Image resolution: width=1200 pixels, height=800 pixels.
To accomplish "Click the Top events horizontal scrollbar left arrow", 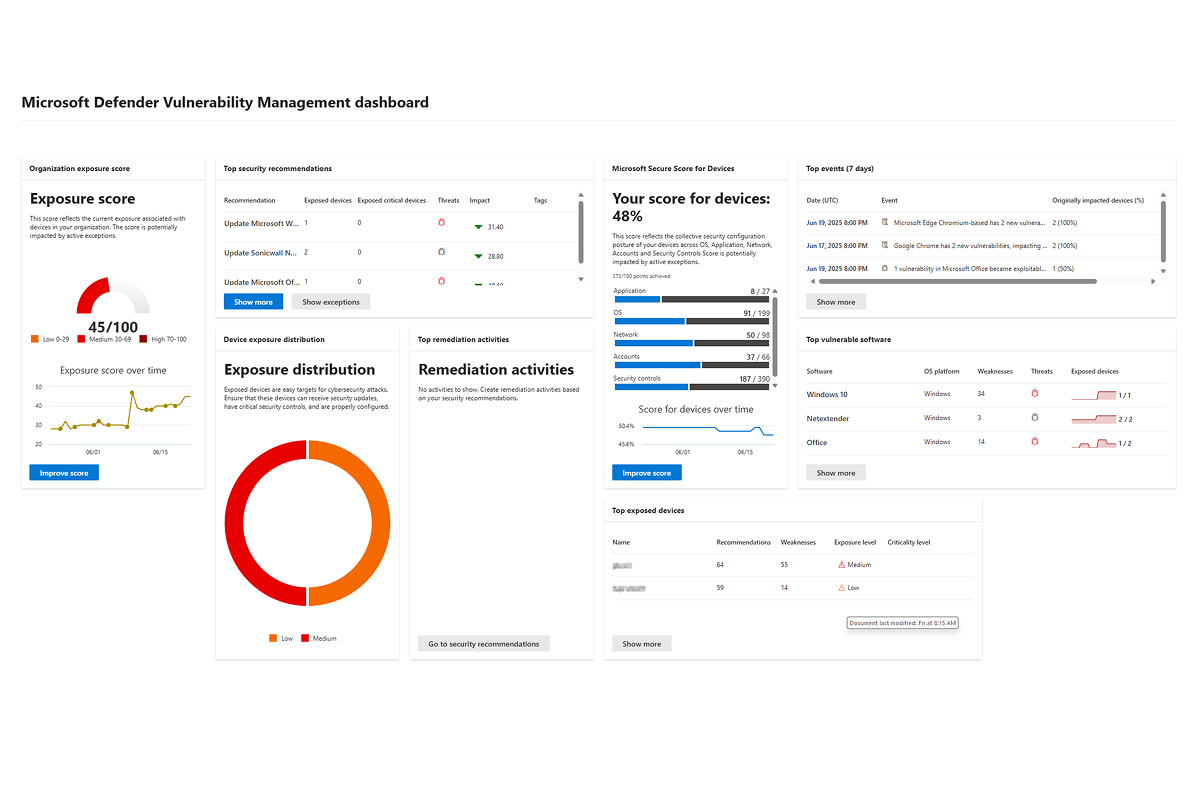I will coord(811,281).
